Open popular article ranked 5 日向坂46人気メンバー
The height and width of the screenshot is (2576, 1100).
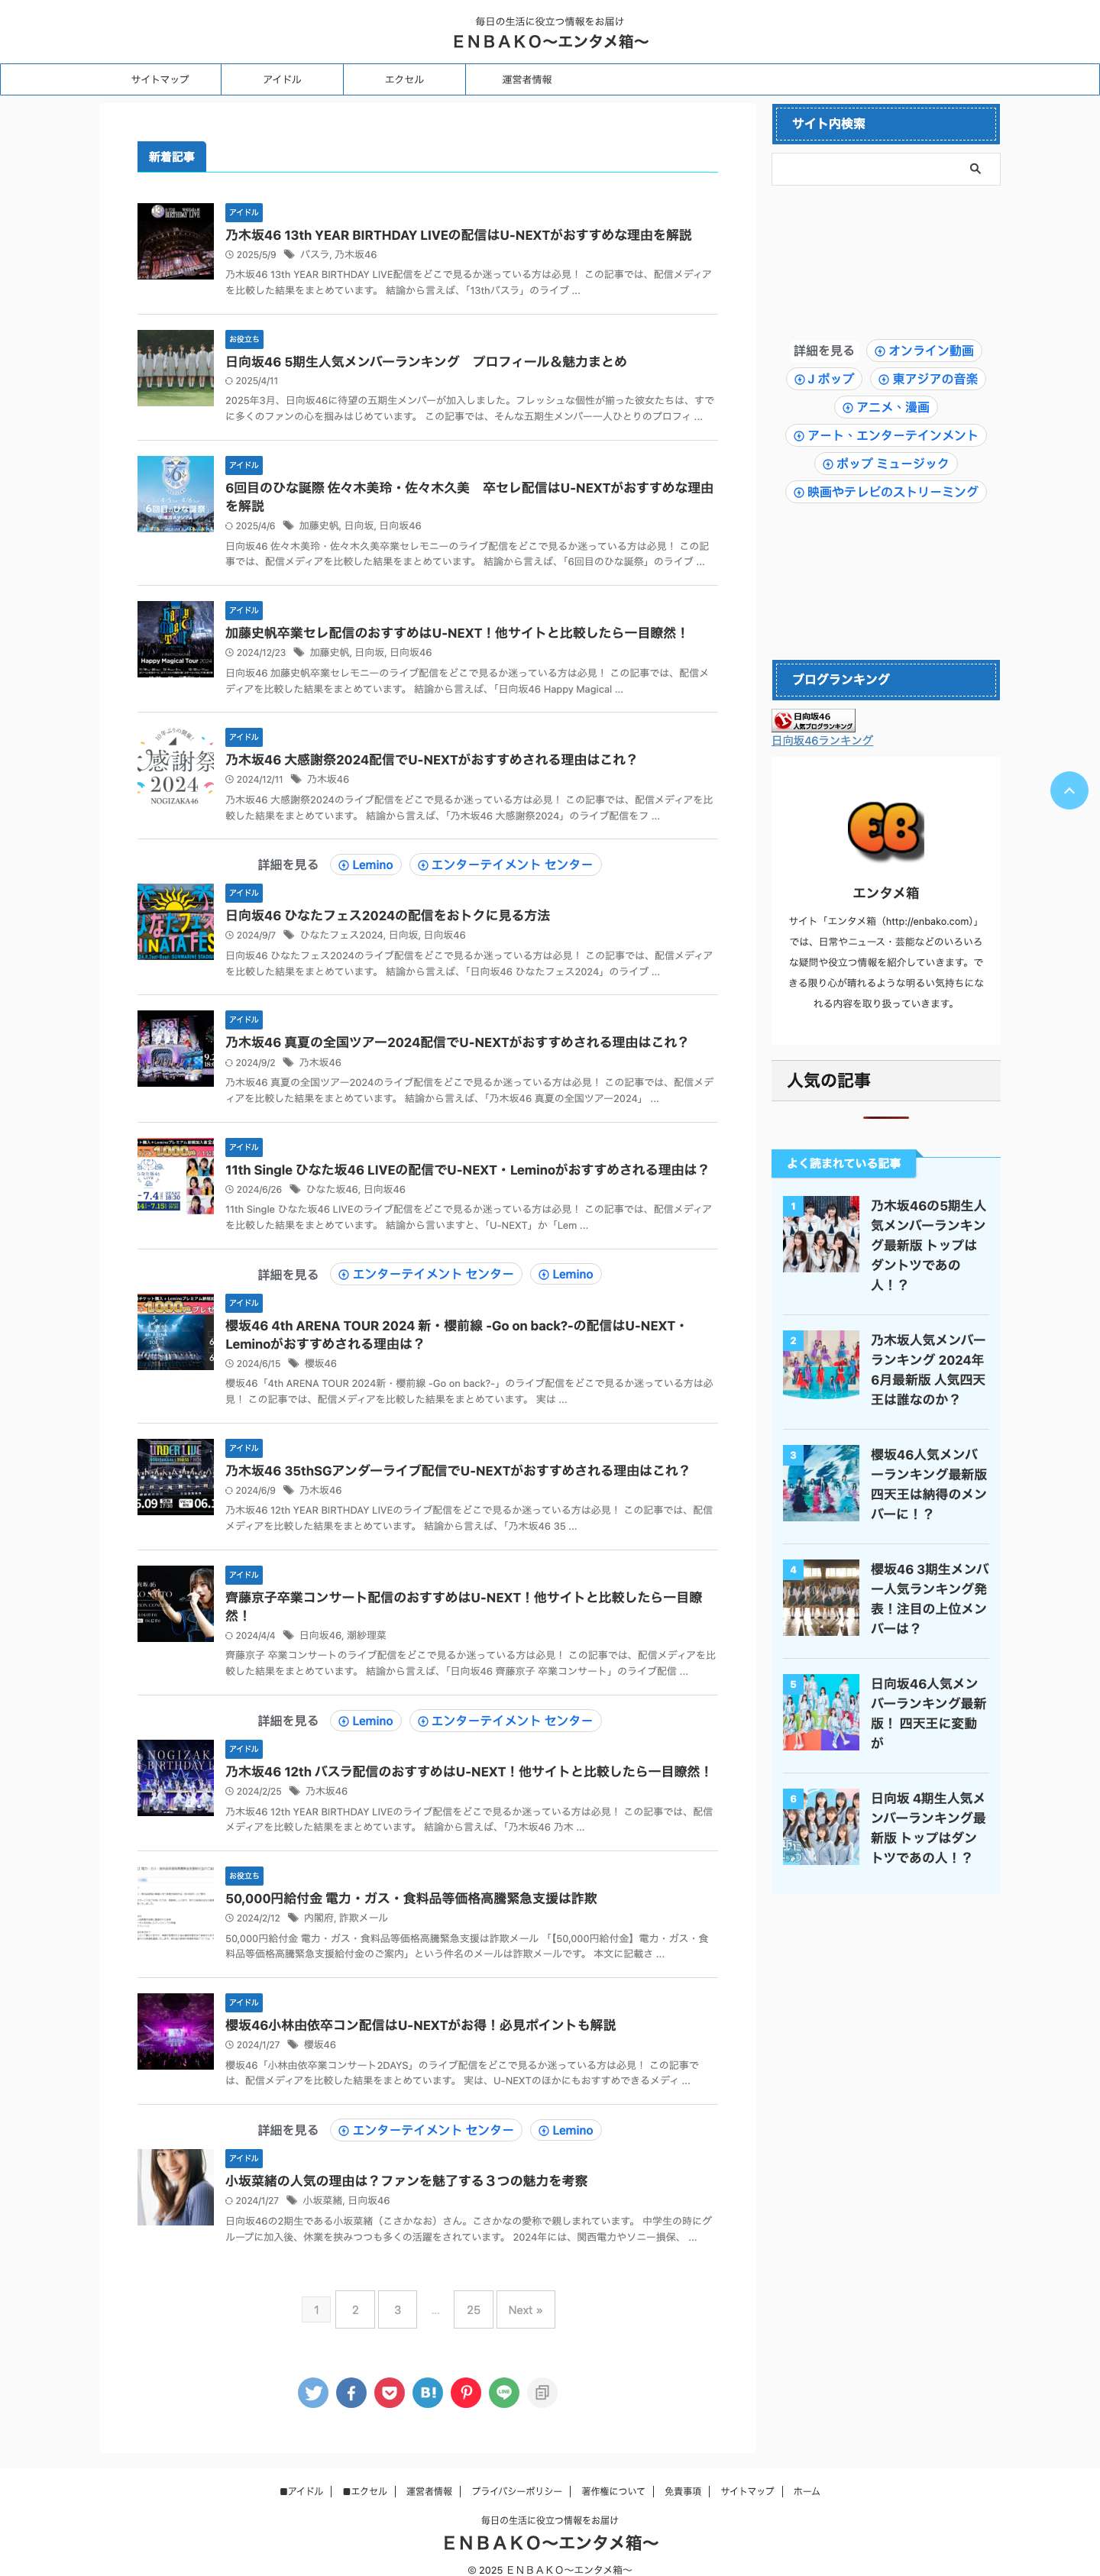click(929, 1713)
